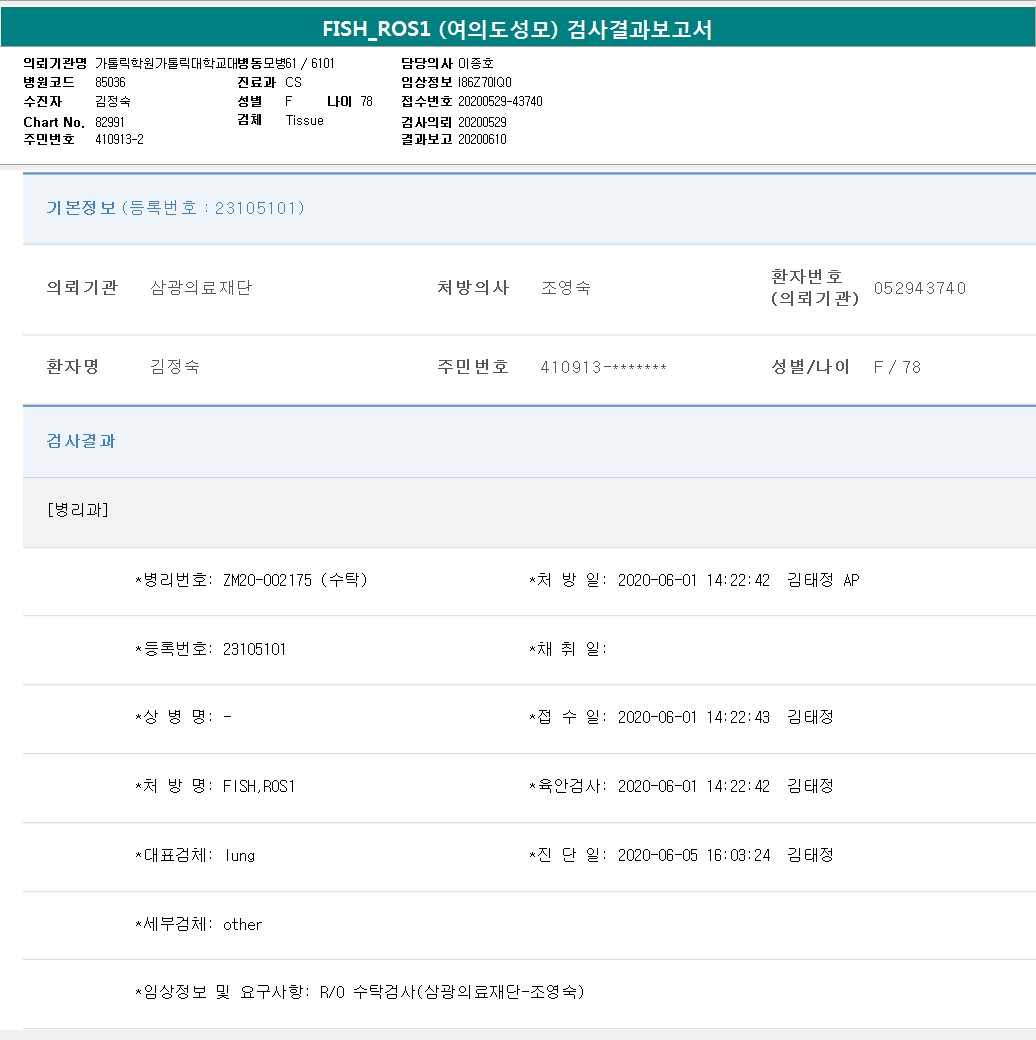1036x1040 pixels.
Task: Click prescribing doctor name 조영숙
Action: tap(565, 288)
